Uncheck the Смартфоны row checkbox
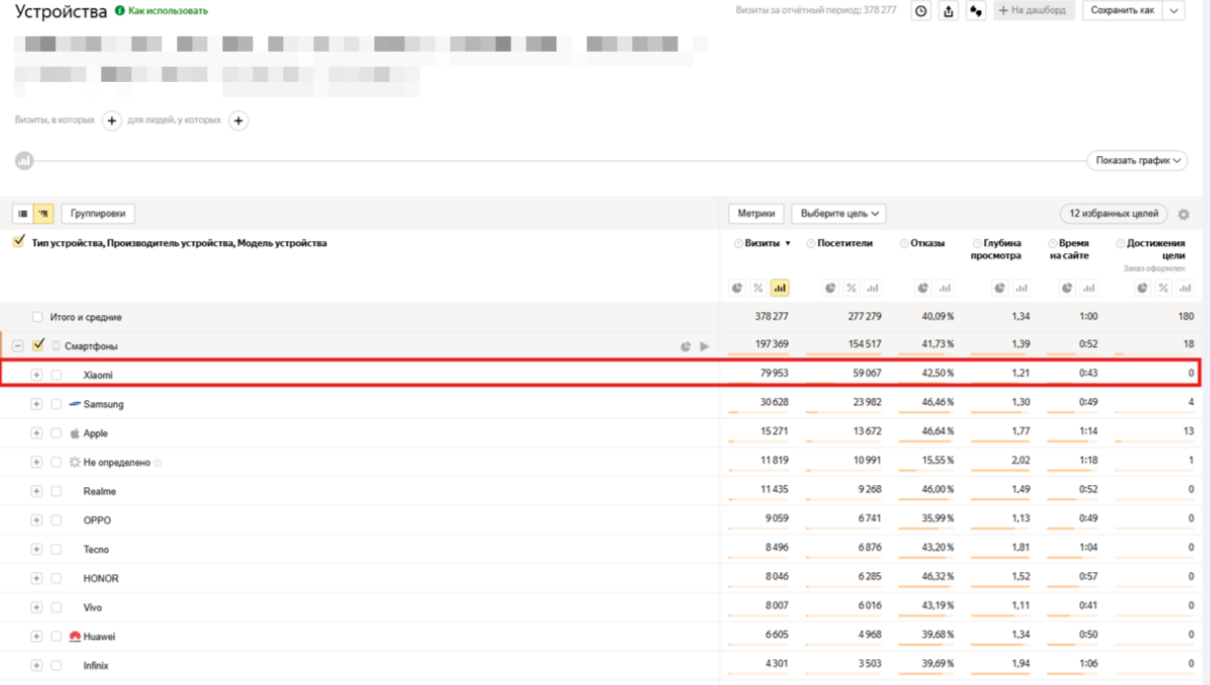This screenshot has height=685, width=1210. [38, 345]
